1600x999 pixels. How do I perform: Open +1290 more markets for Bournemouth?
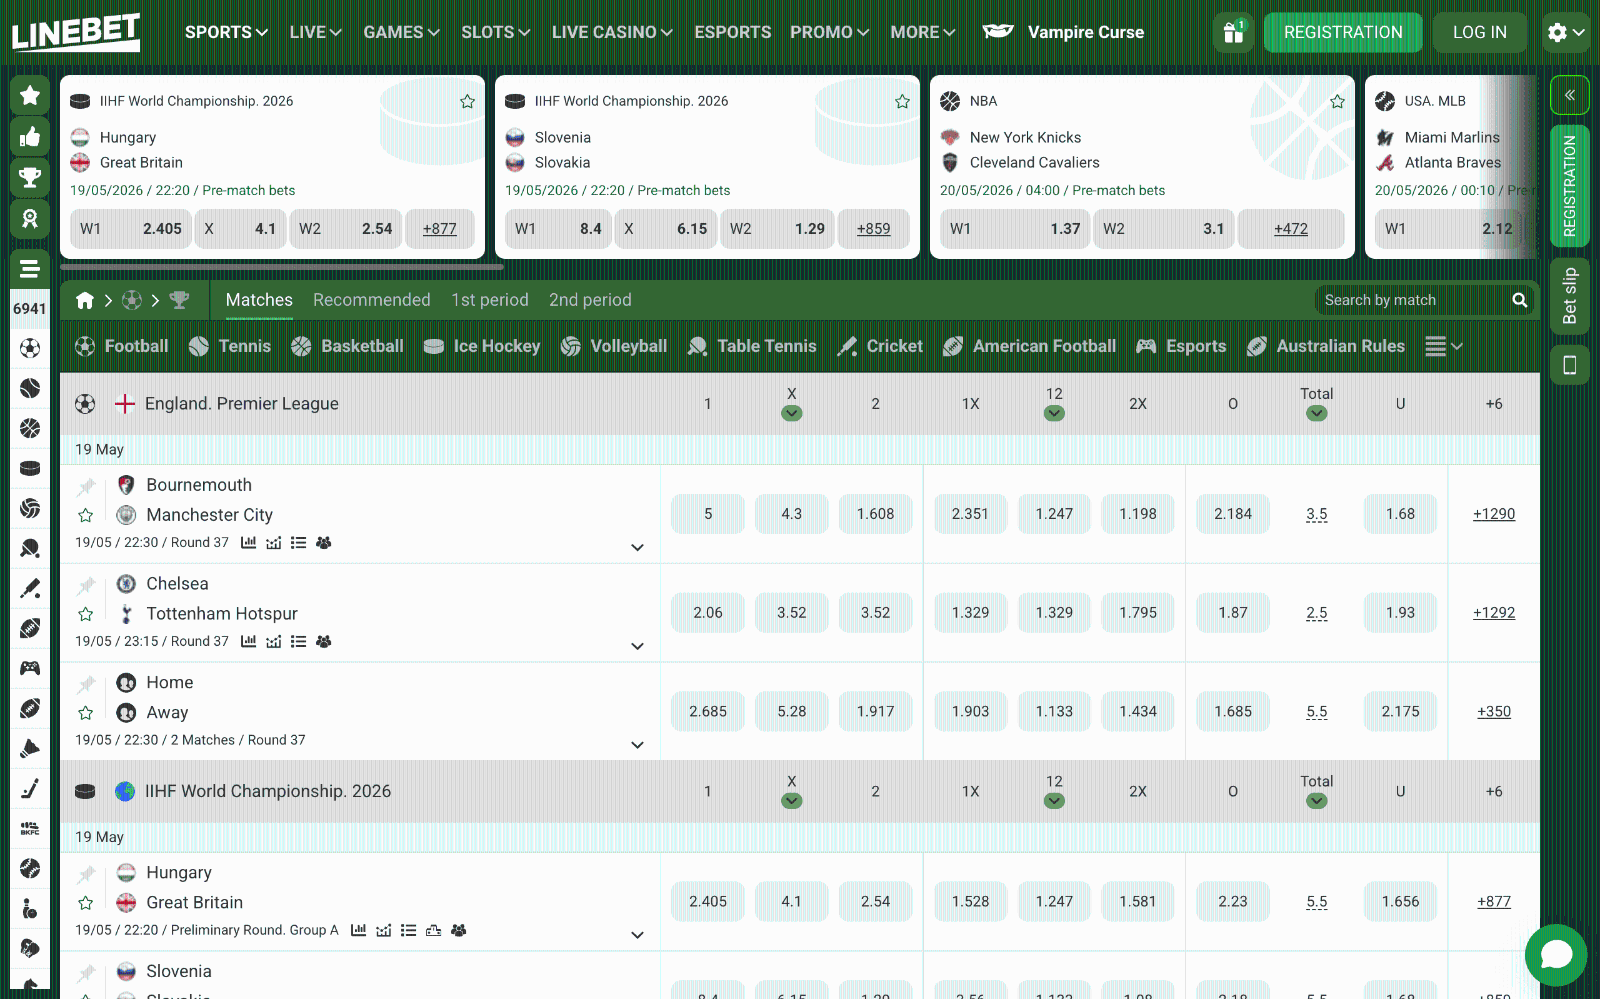click(x=1494, y=514)
